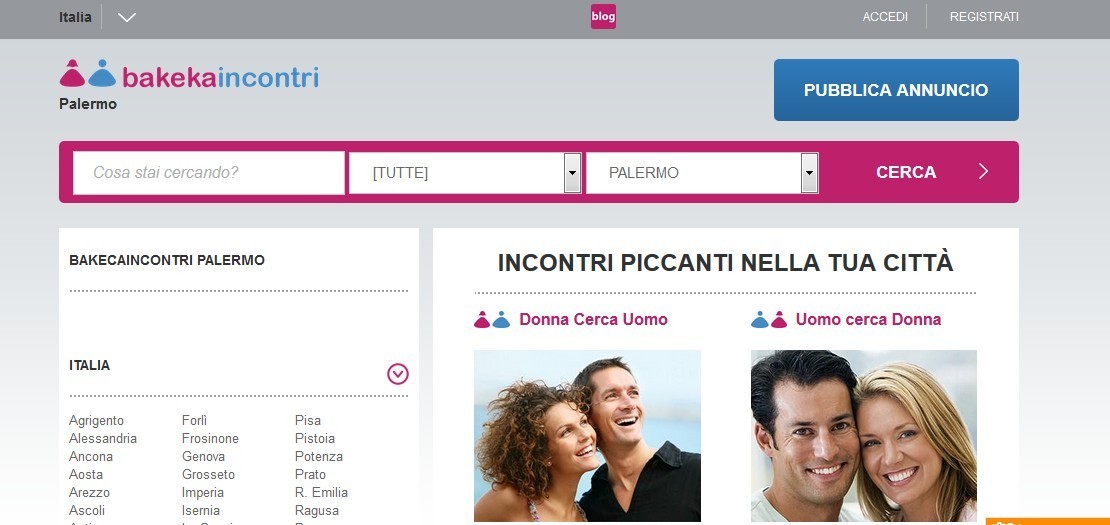Open the Donna Cerca Uomo category link

[593, 319]
